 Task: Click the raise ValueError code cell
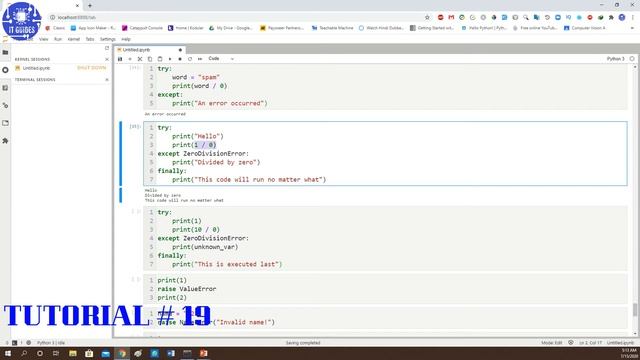(x=385, y=289)
